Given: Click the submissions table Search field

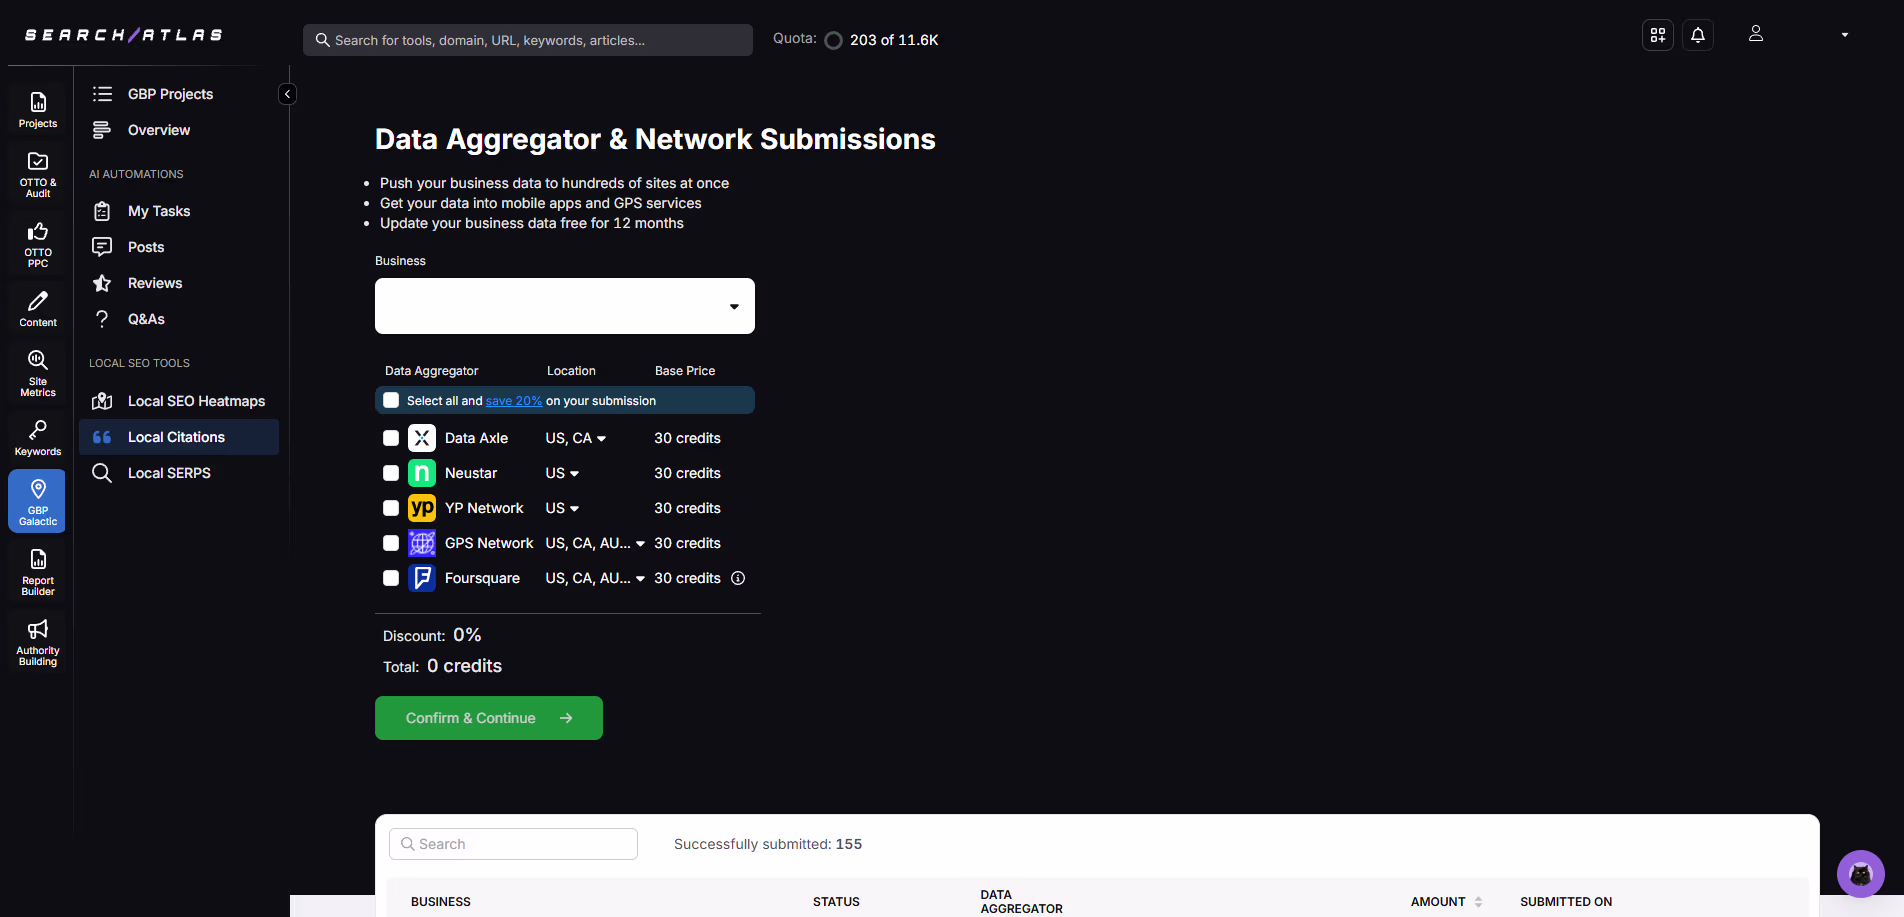Looking at the screenshot, I should point(513,844).
